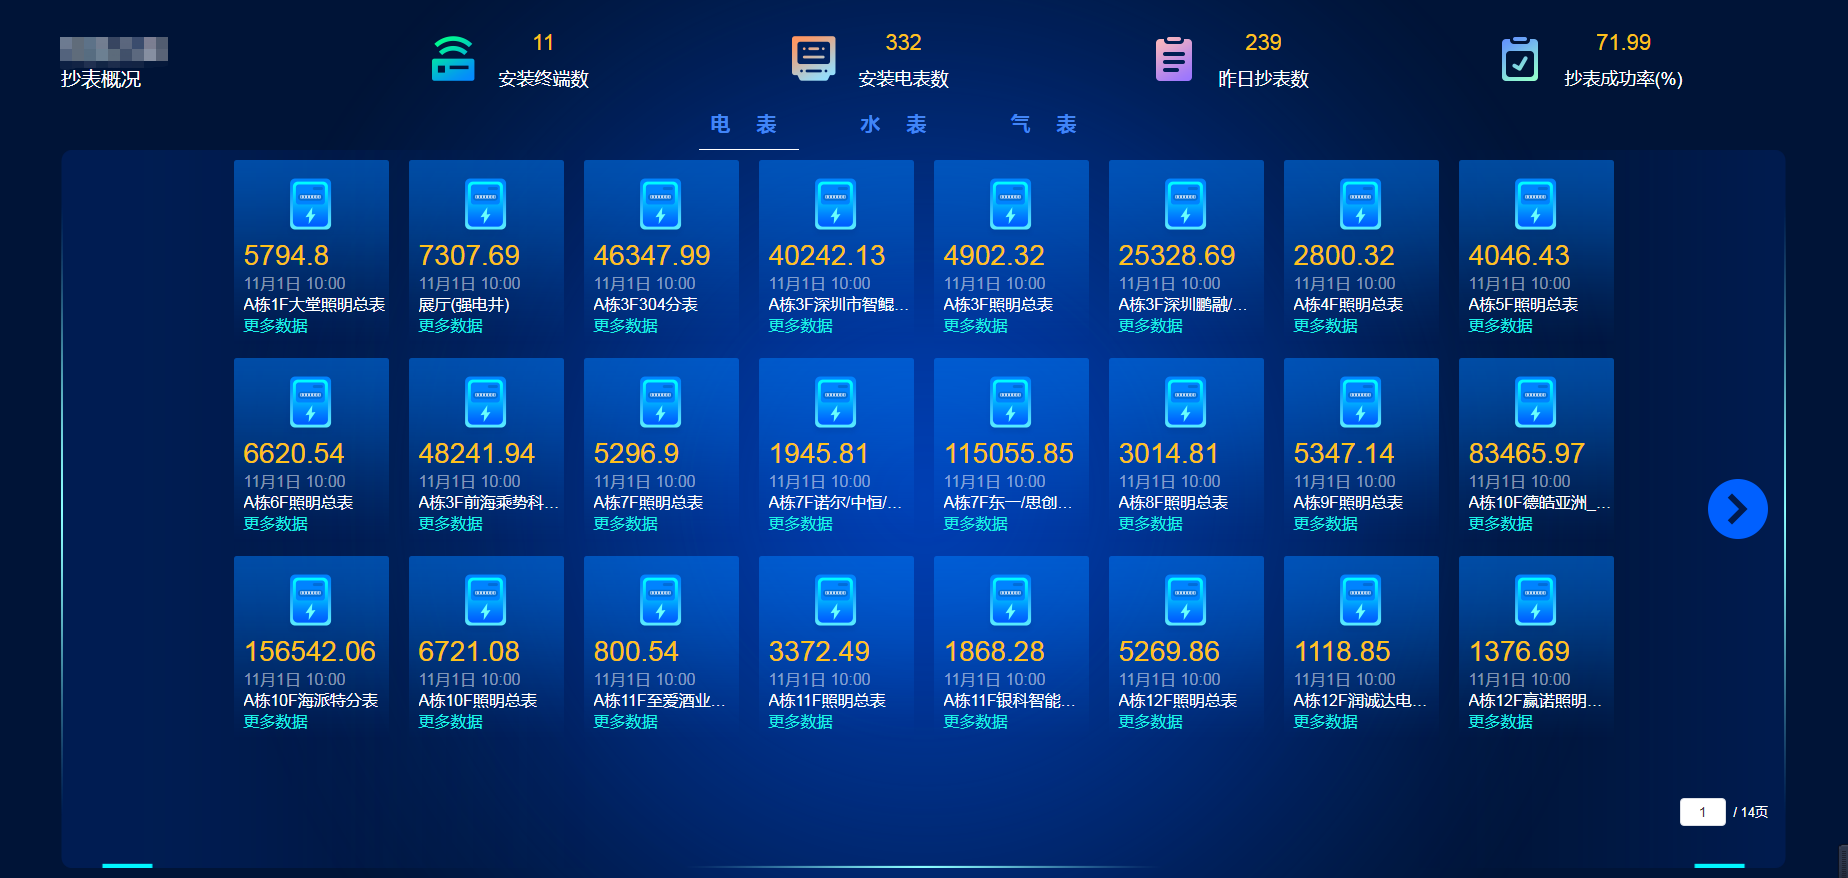Open 更多数据 under A栋5F照明总表
Viewport: 1848px width, 878px height.
tap(1501, 326)
